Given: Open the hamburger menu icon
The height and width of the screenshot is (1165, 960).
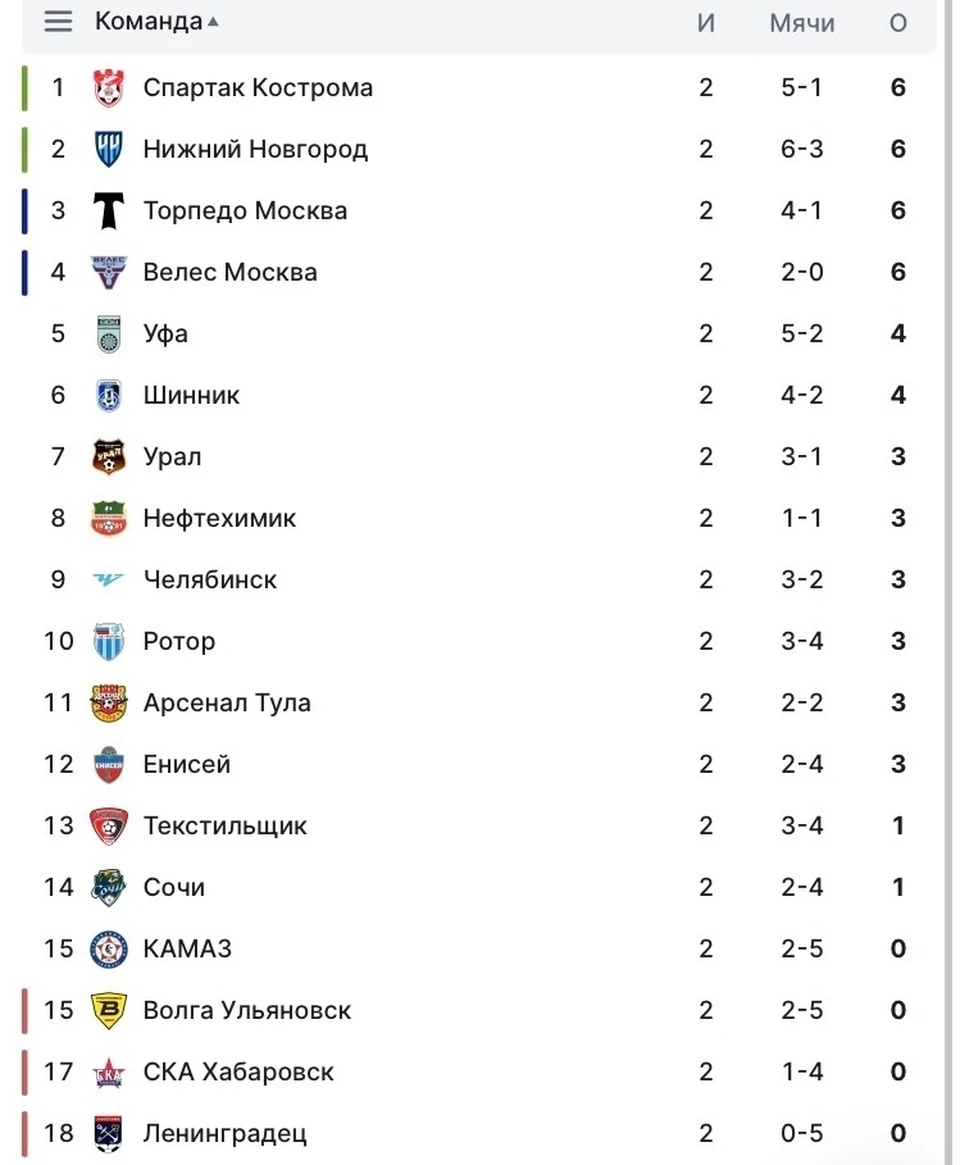Looking at the screenshot, I should [x=58, y=21].
